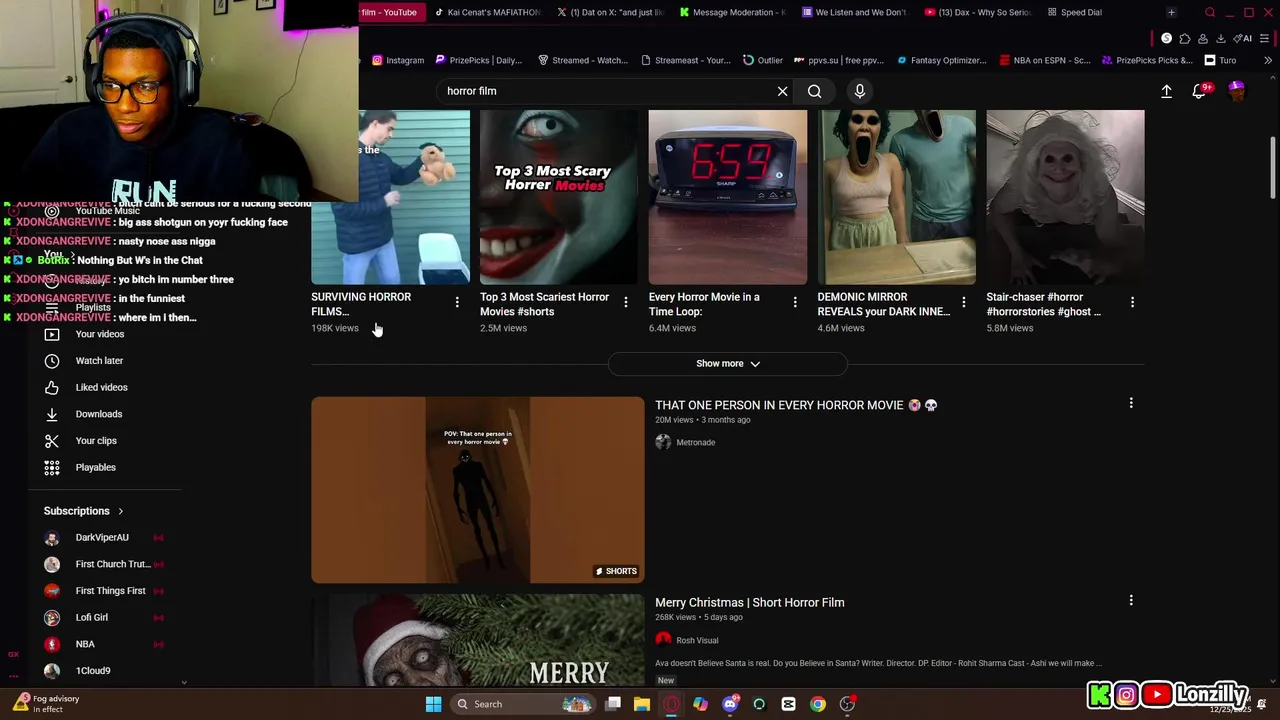Play 6:59 alarm clock short thumbnail
The image size is (1280, 720).
point(728,197)
